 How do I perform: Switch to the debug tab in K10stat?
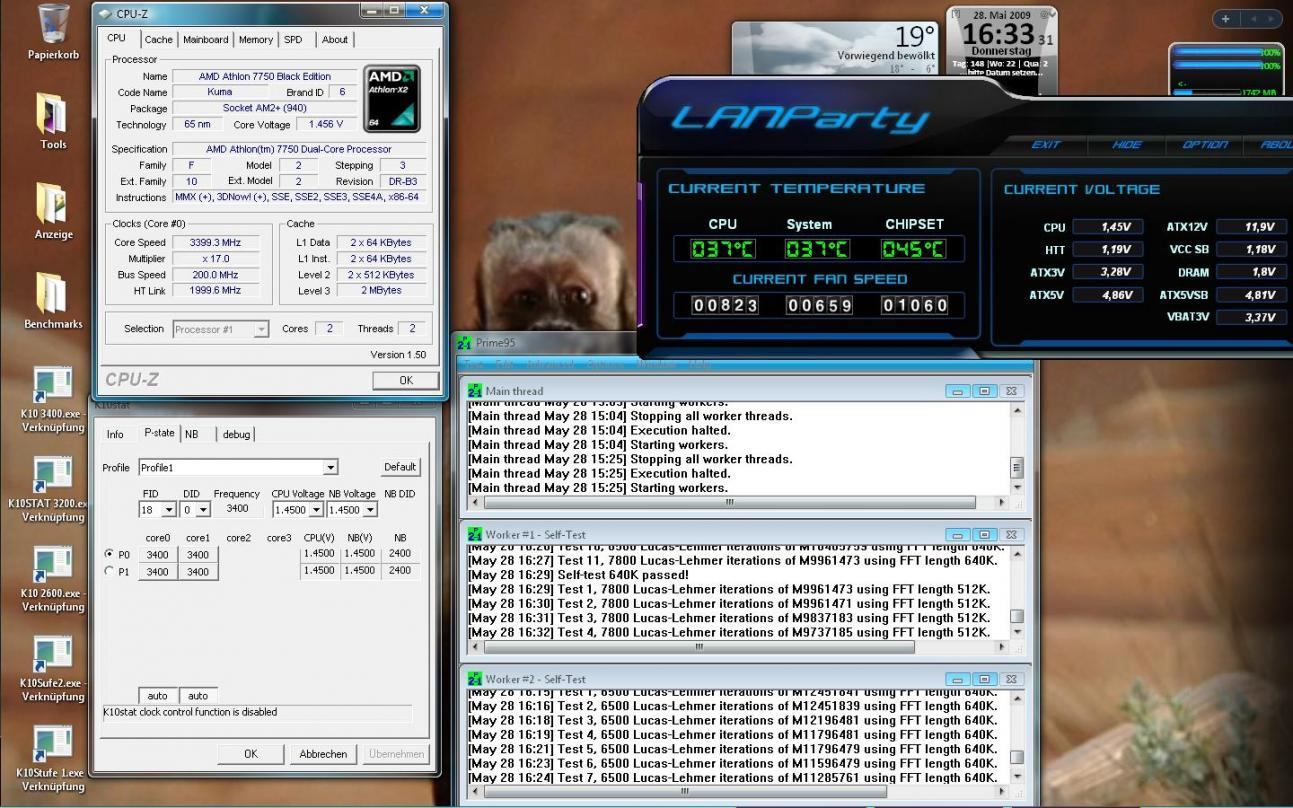237,434
